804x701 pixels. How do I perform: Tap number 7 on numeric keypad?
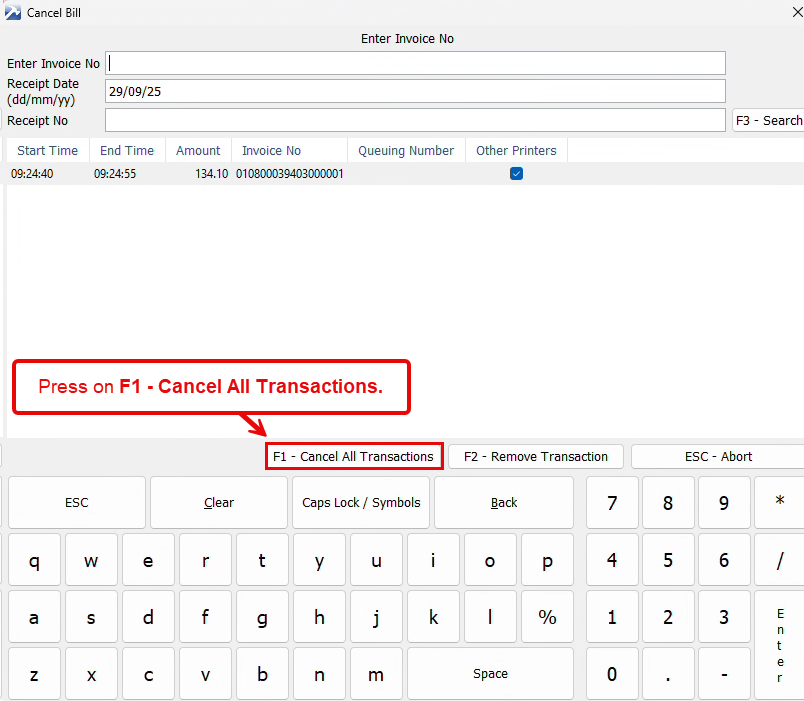(x=612, y=503)
